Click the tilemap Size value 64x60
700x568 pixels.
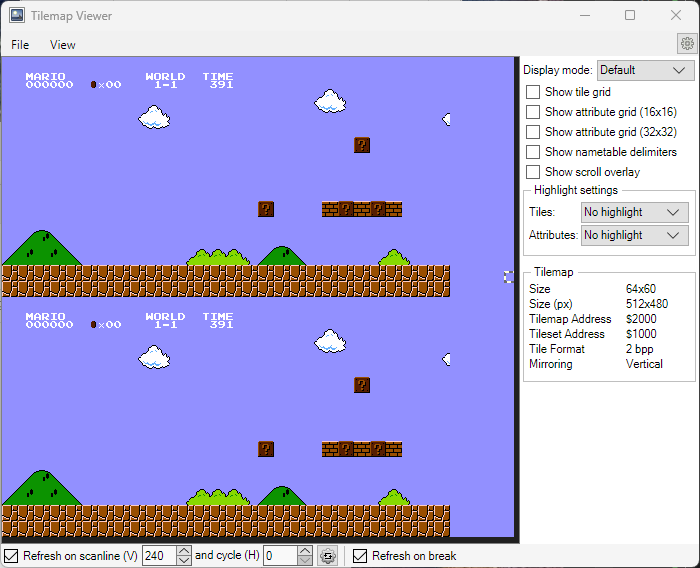tap(641, 289)
